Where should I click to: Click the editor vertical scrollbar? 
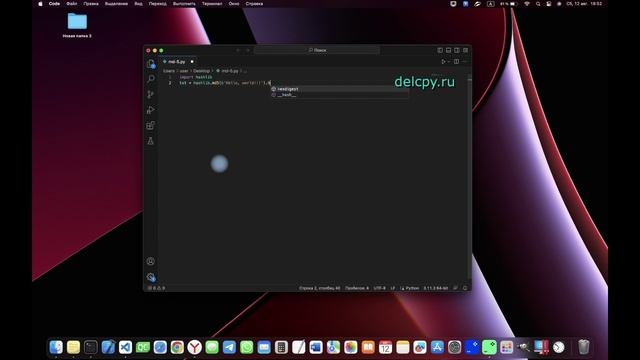tap(469, 180)
